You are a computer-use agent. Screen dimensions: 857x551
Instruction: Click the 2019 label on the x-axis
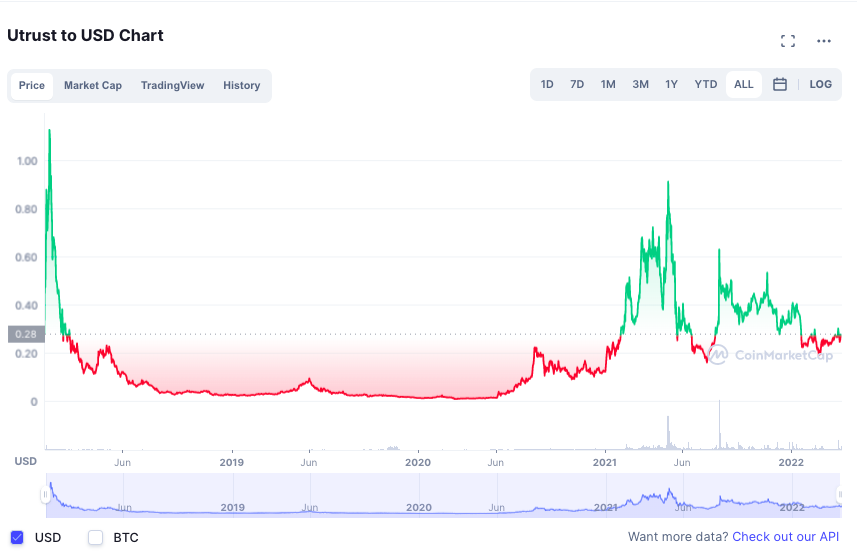point(232,462)
